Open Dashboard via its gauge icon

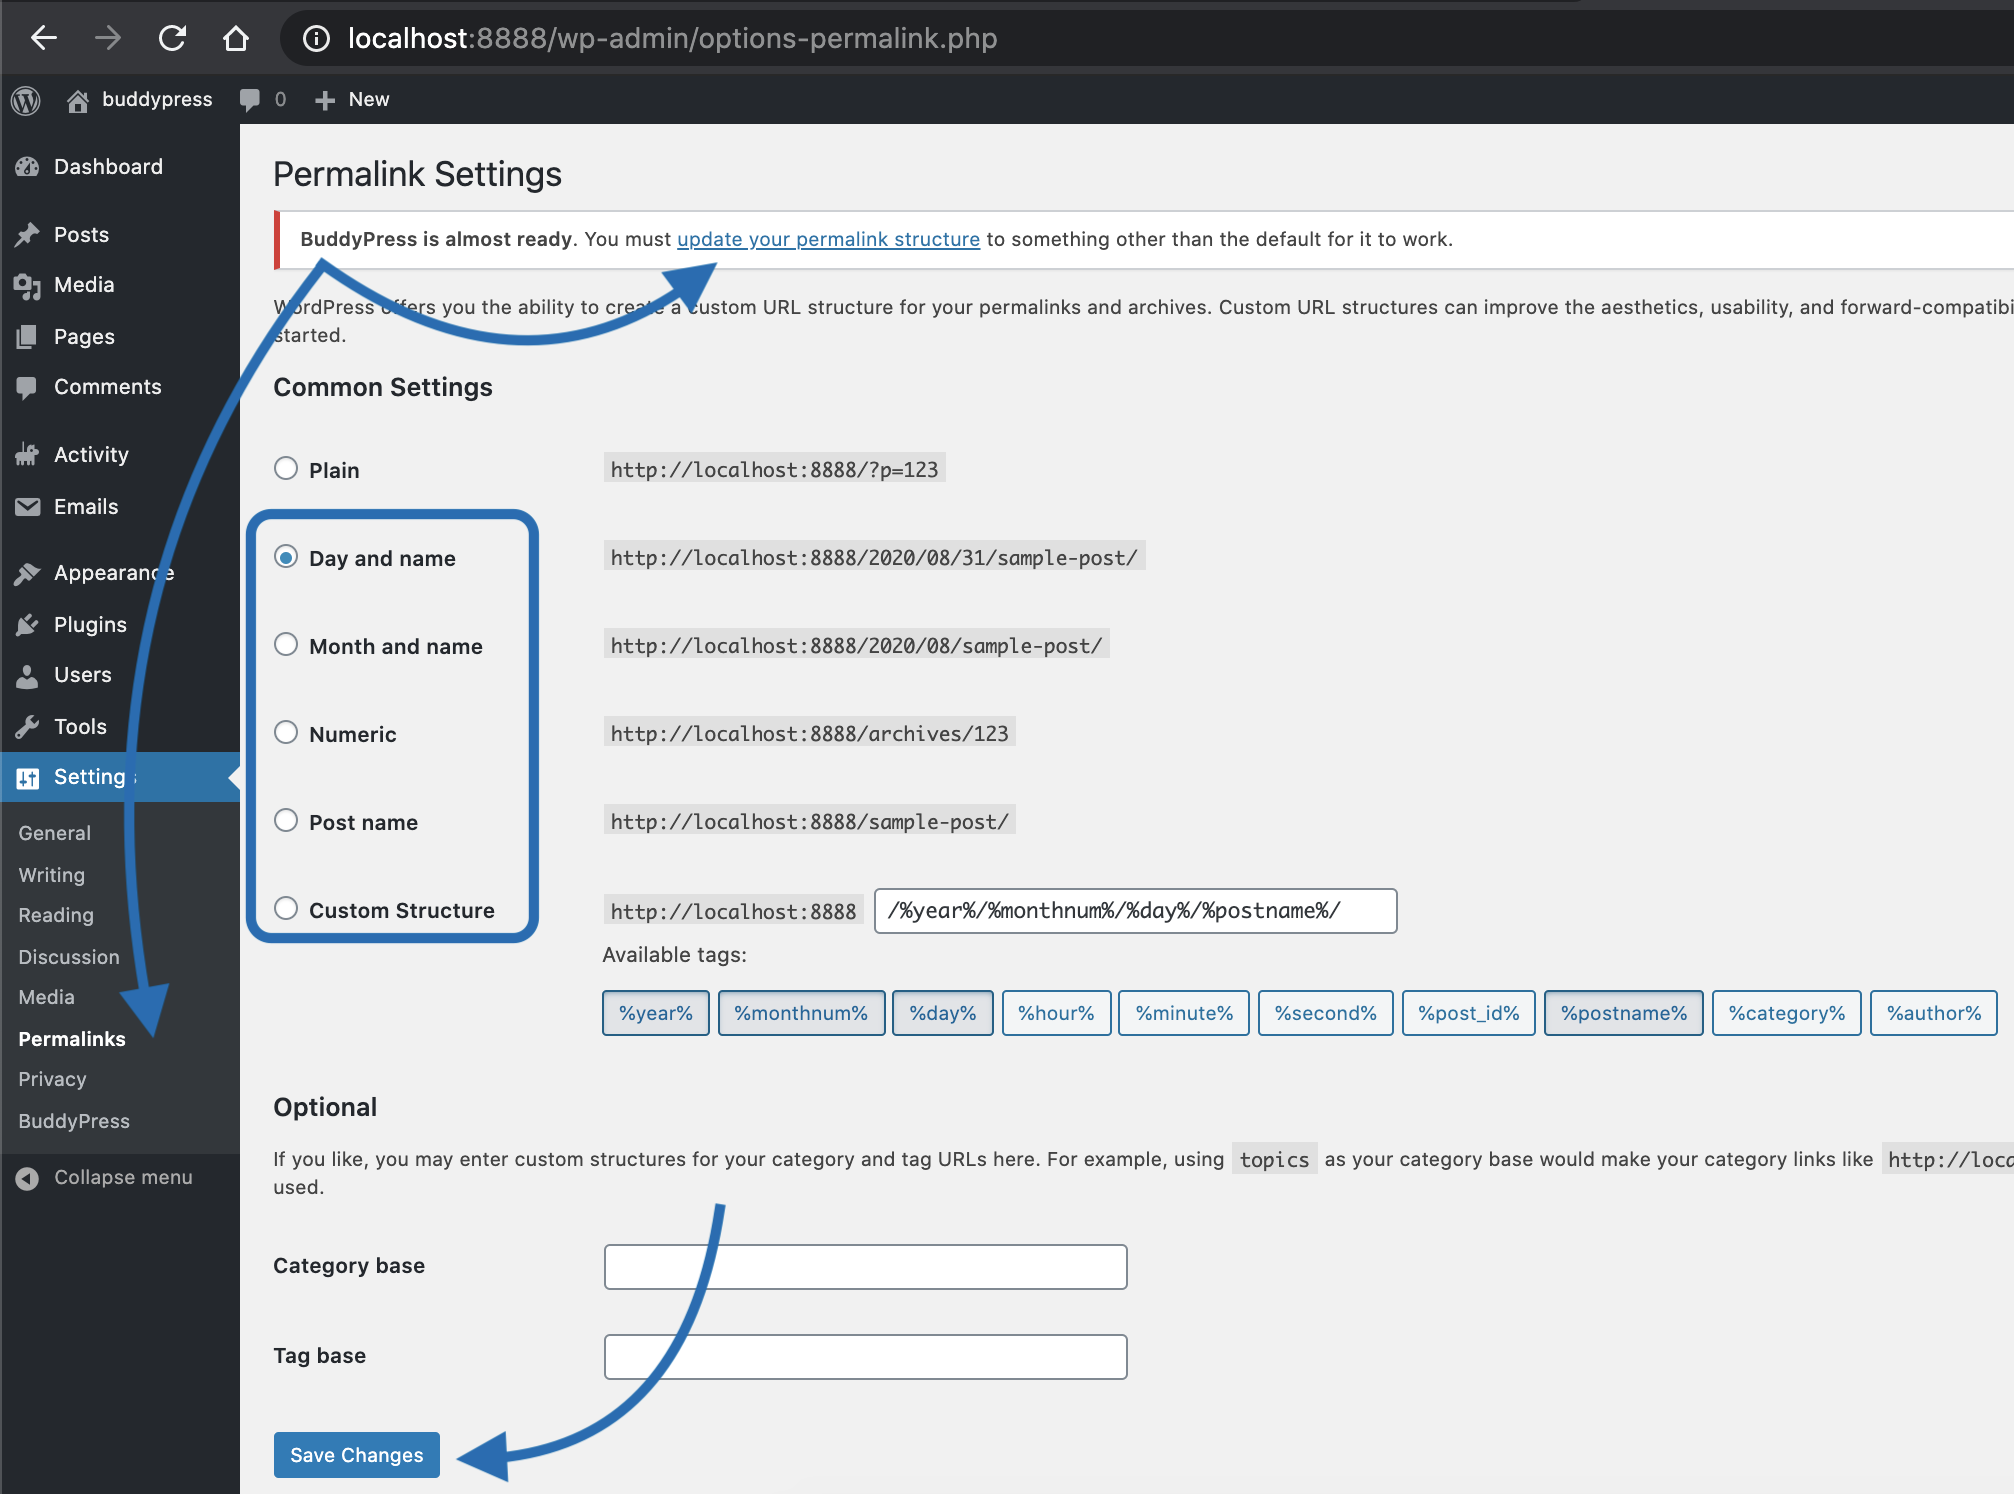27,167
